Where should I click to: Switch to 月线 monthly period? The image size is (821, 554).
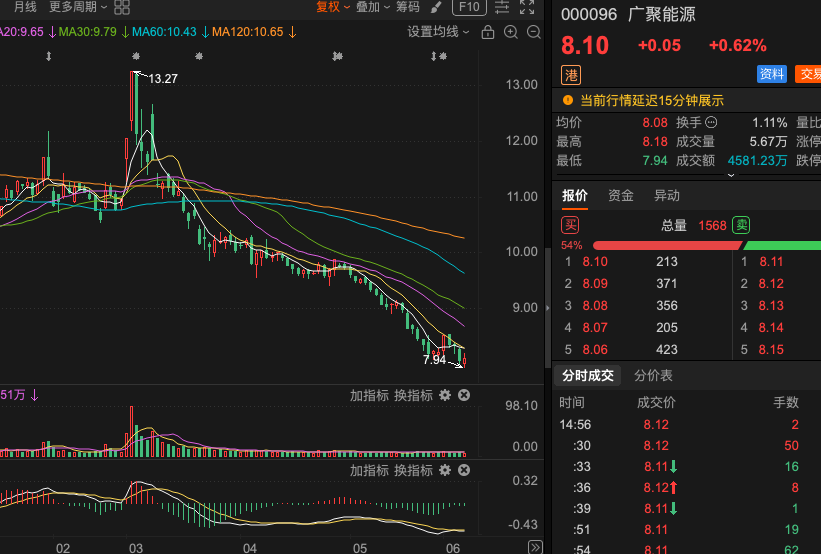25,7
